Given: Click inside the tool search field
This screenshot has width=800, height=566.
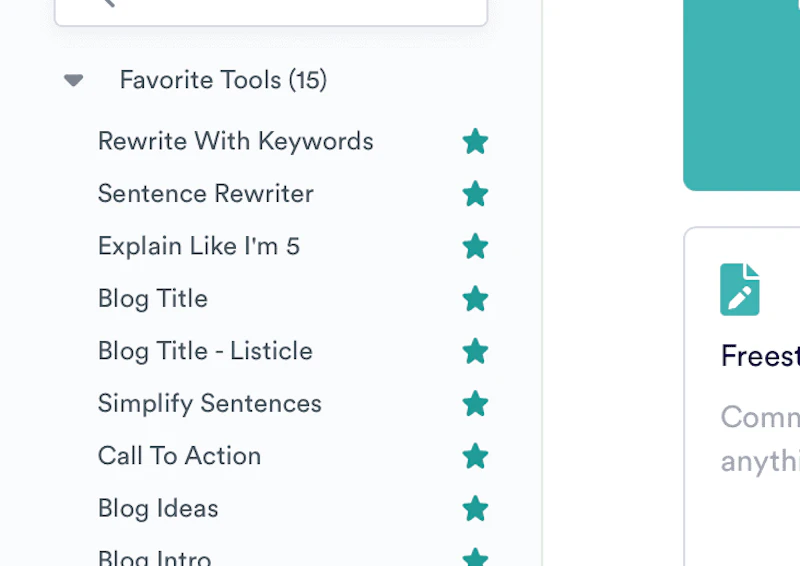Looking at the screenshot, I should (290, 8).
